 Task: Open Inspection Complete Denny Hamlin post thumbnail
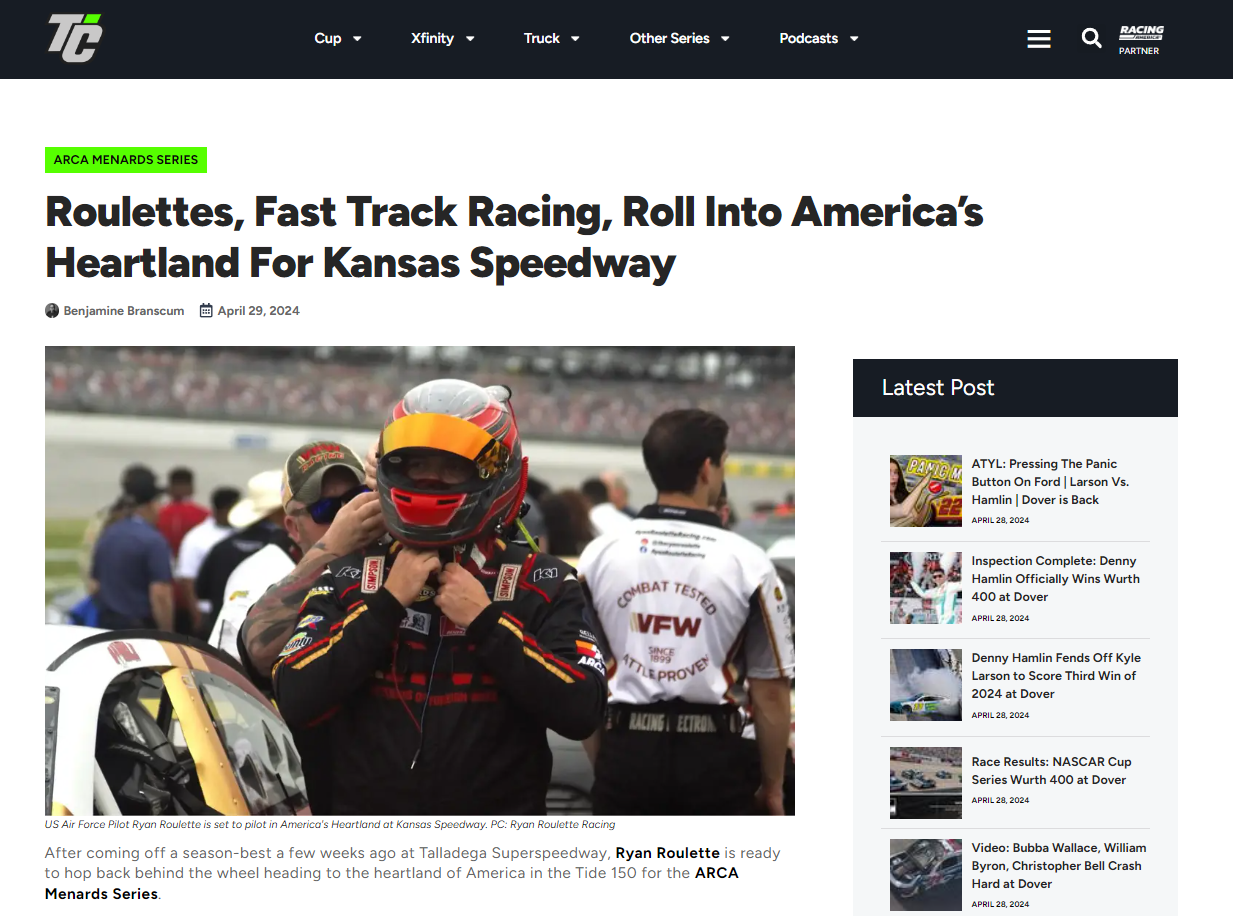pyautogui.click(x=926, y=588)
